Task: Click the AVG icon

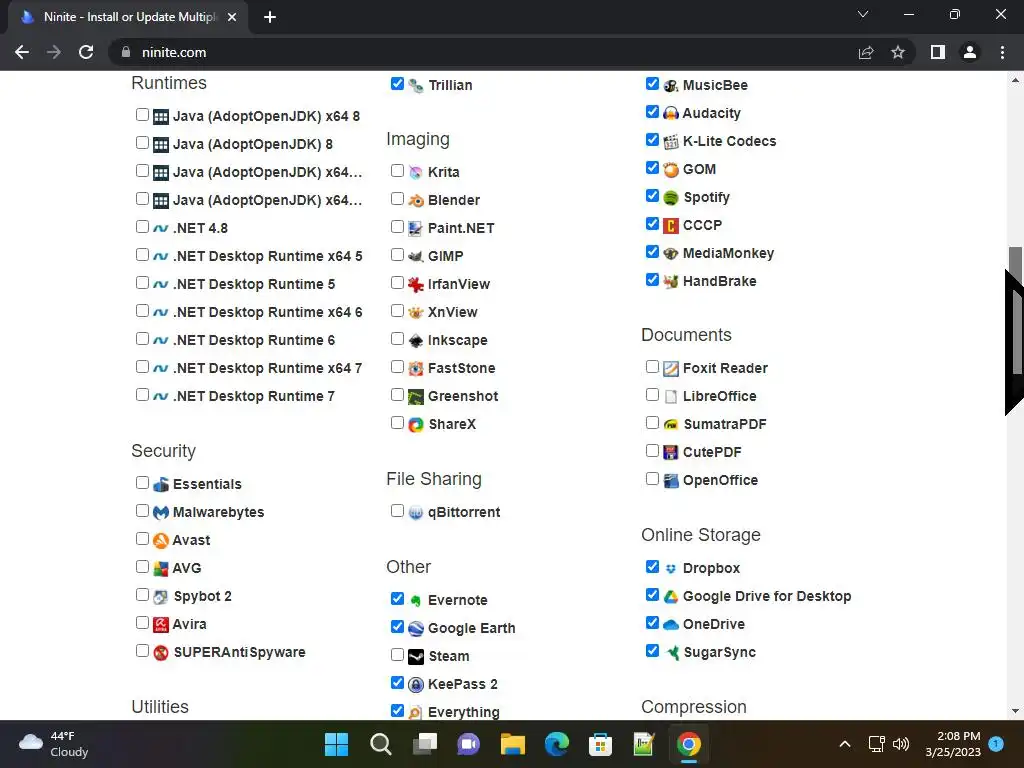Action: coord(161,569)
